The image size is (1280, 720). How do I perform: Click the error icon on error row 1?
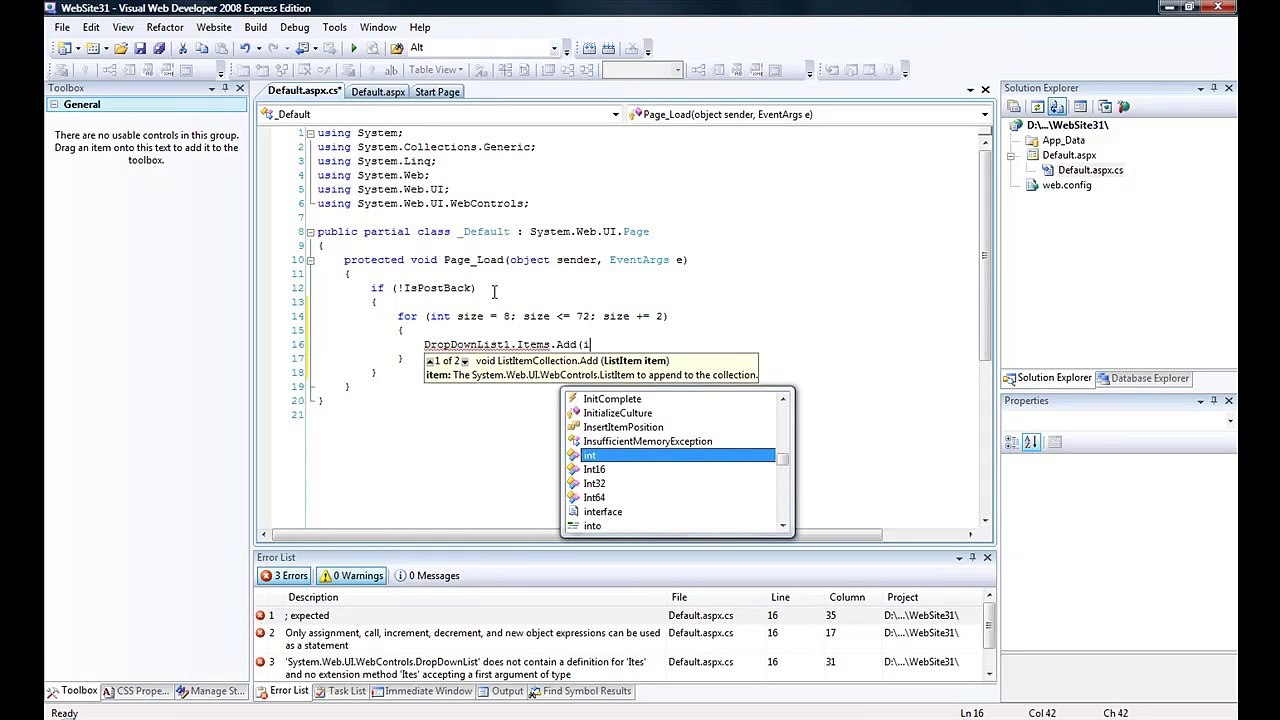261,615
